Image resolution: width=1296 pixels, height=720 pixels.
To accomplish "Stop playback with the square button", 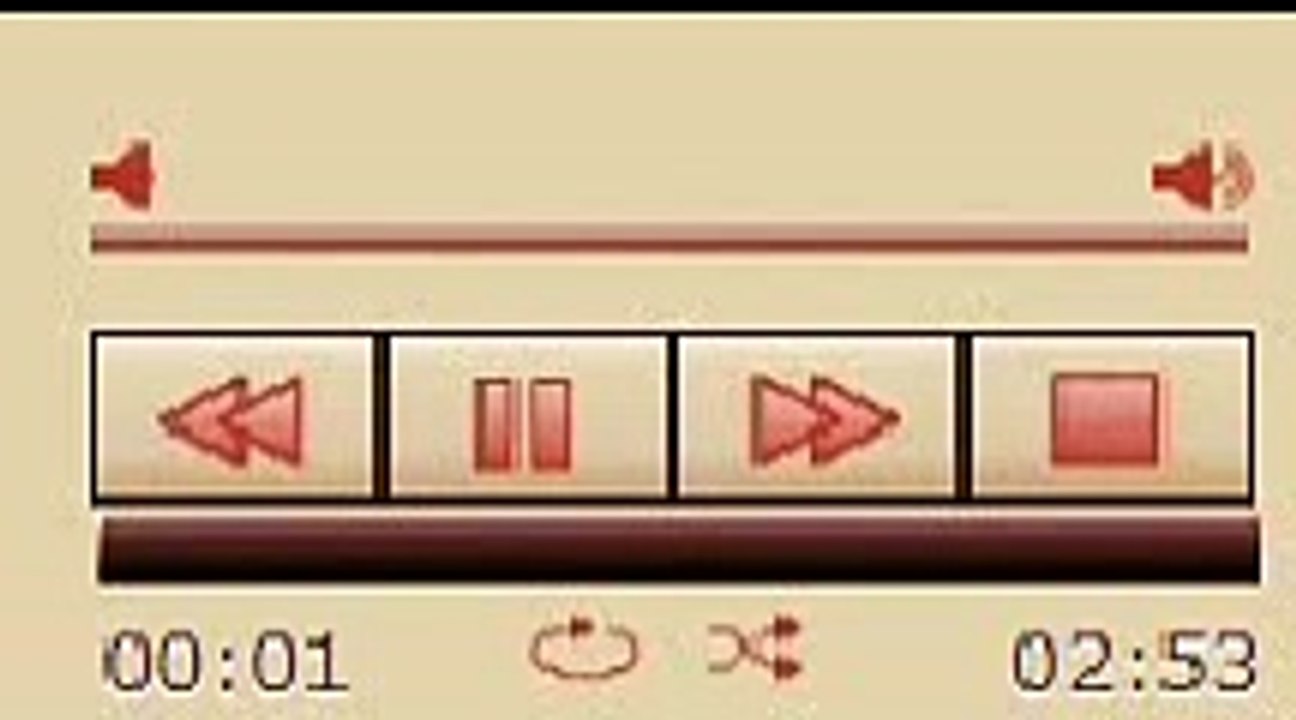I will pos(1110,417).
